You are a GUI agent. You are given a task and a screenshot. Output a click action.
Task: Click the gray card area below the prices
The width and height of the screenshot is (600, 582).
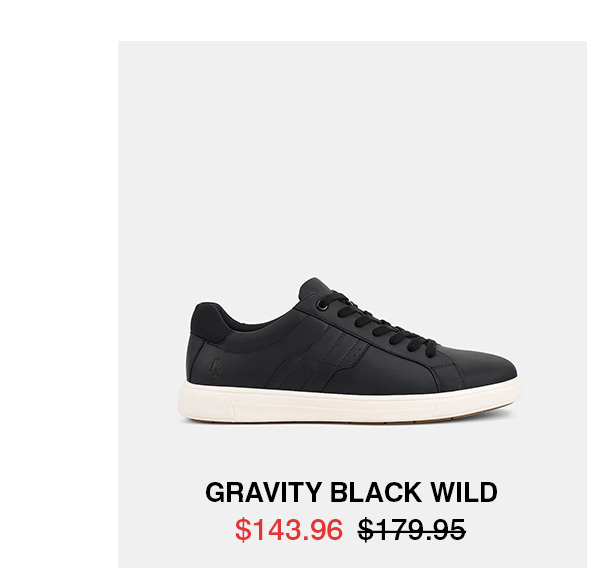pyautogui.click(x=350, y=558)
